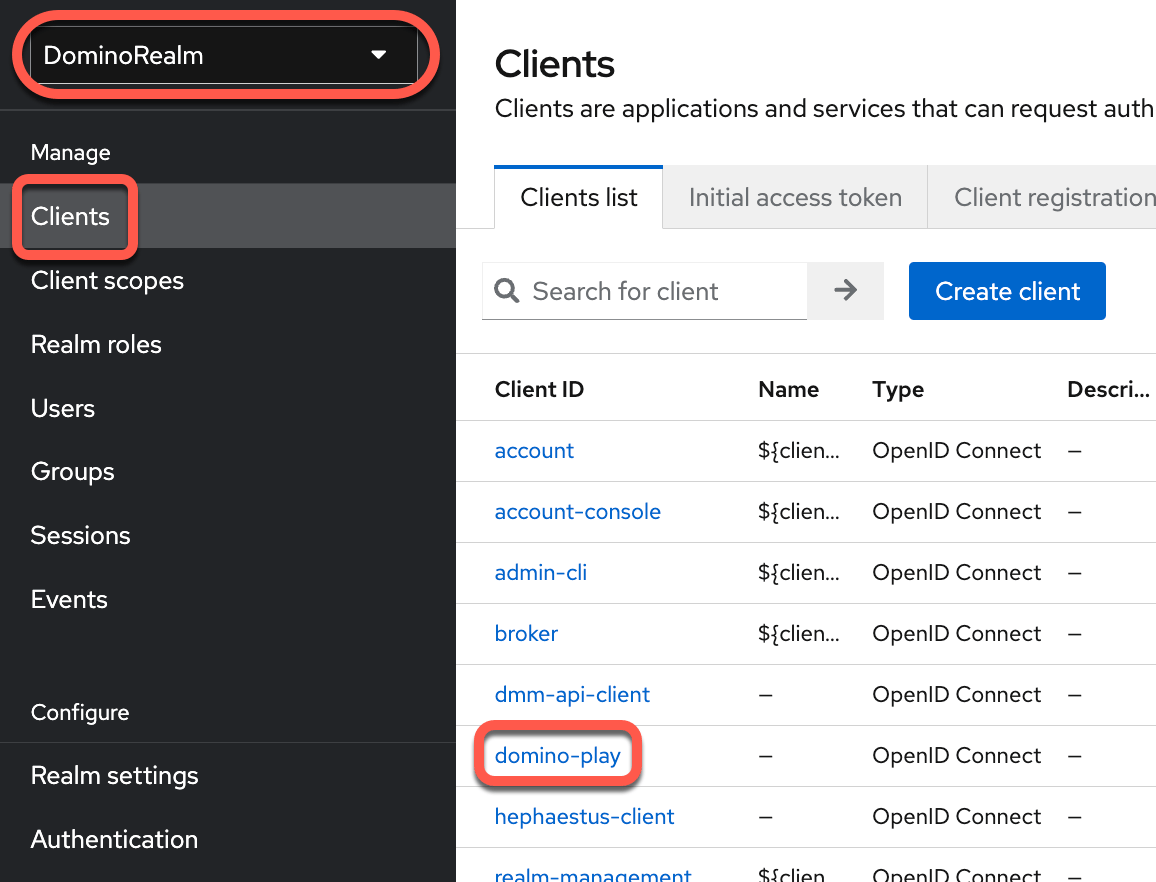The height and width of the screenshot is (882, 1156).
Task: Select OpenID Connect type in domino-play row
Action: 956,756
